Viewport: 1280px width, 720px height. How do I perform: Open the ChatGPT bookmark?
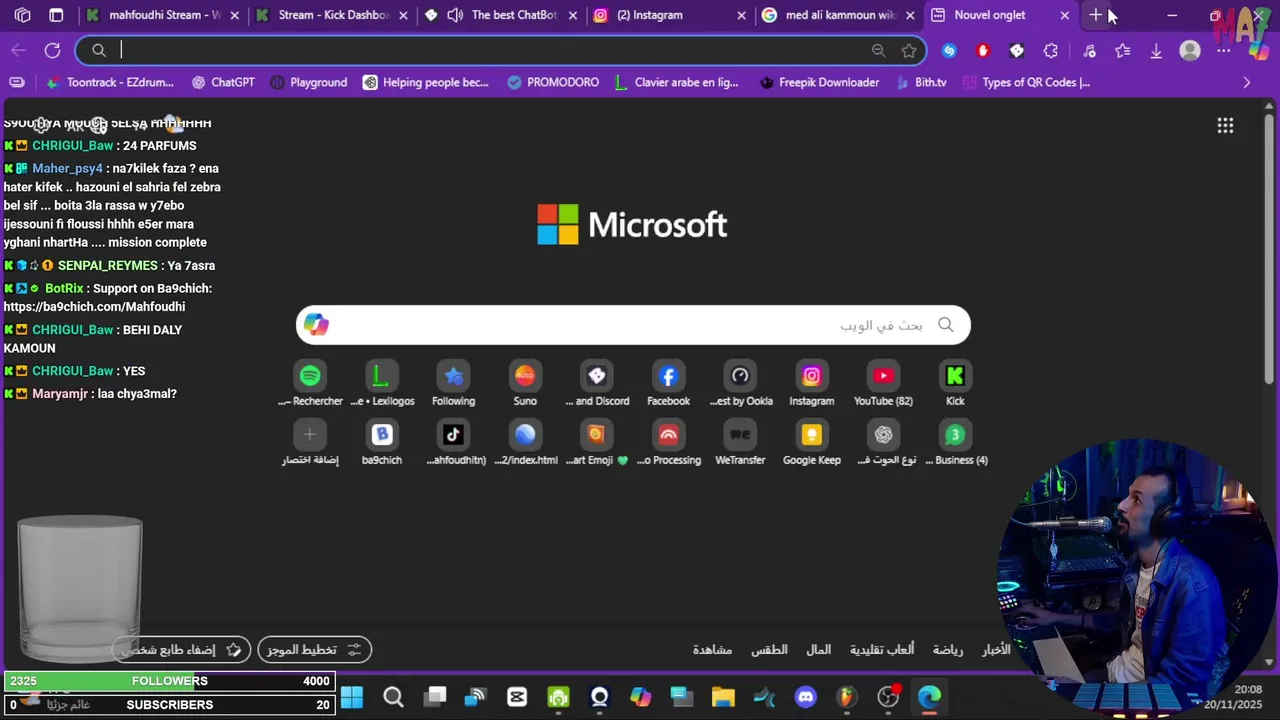223,82
